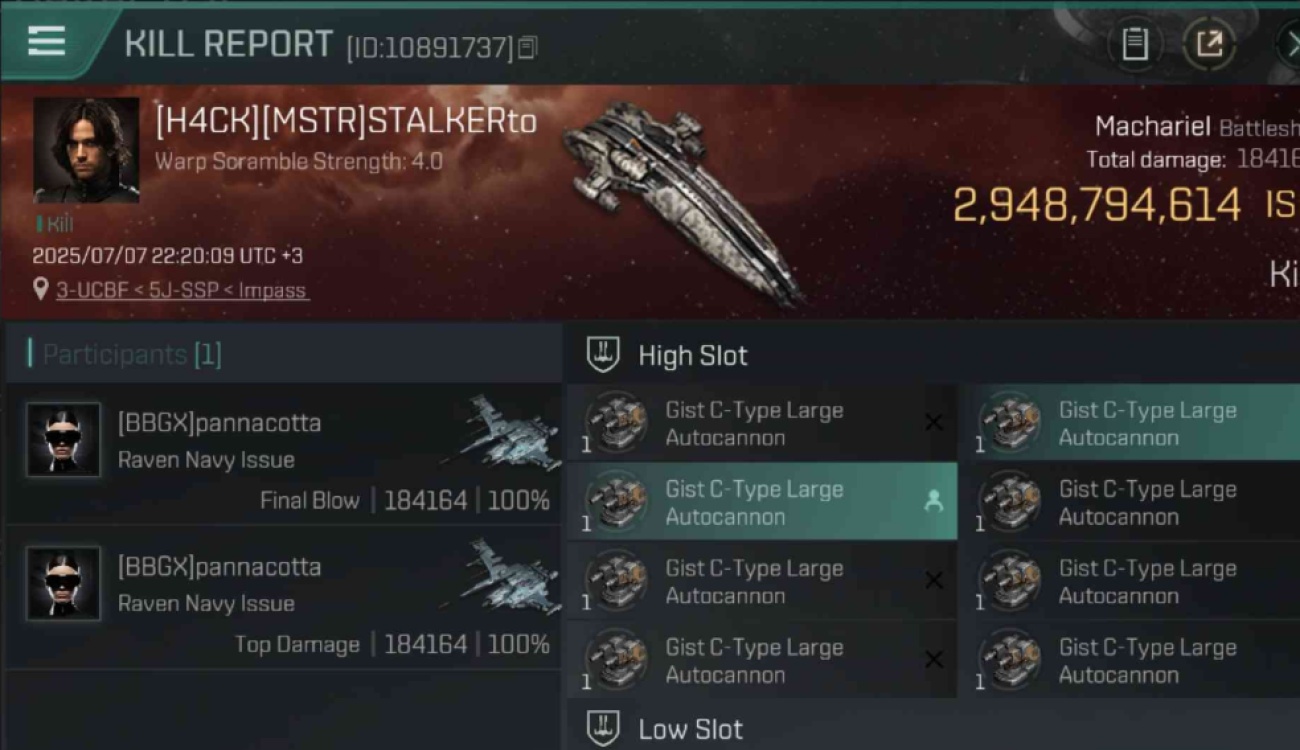
Task: Expand the Low Slot section header
Action: (x=932, y=728)
